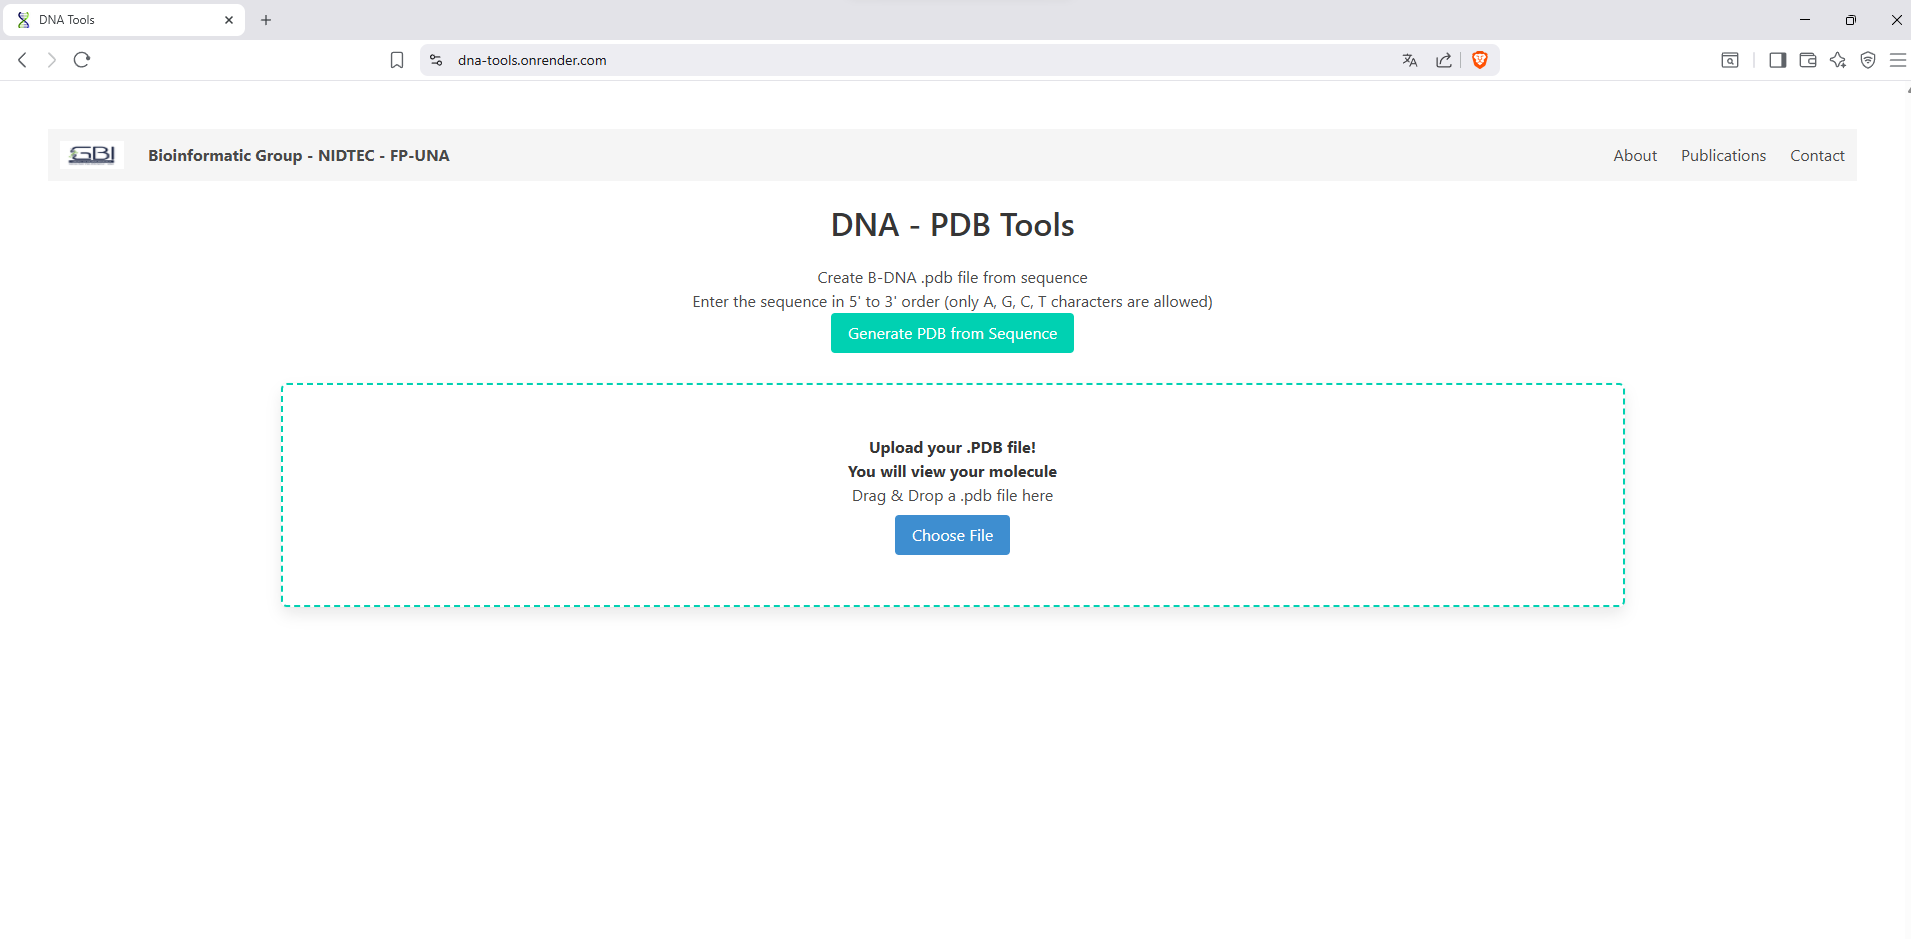Open the Brave Wallet icon

pos(1807,60)
